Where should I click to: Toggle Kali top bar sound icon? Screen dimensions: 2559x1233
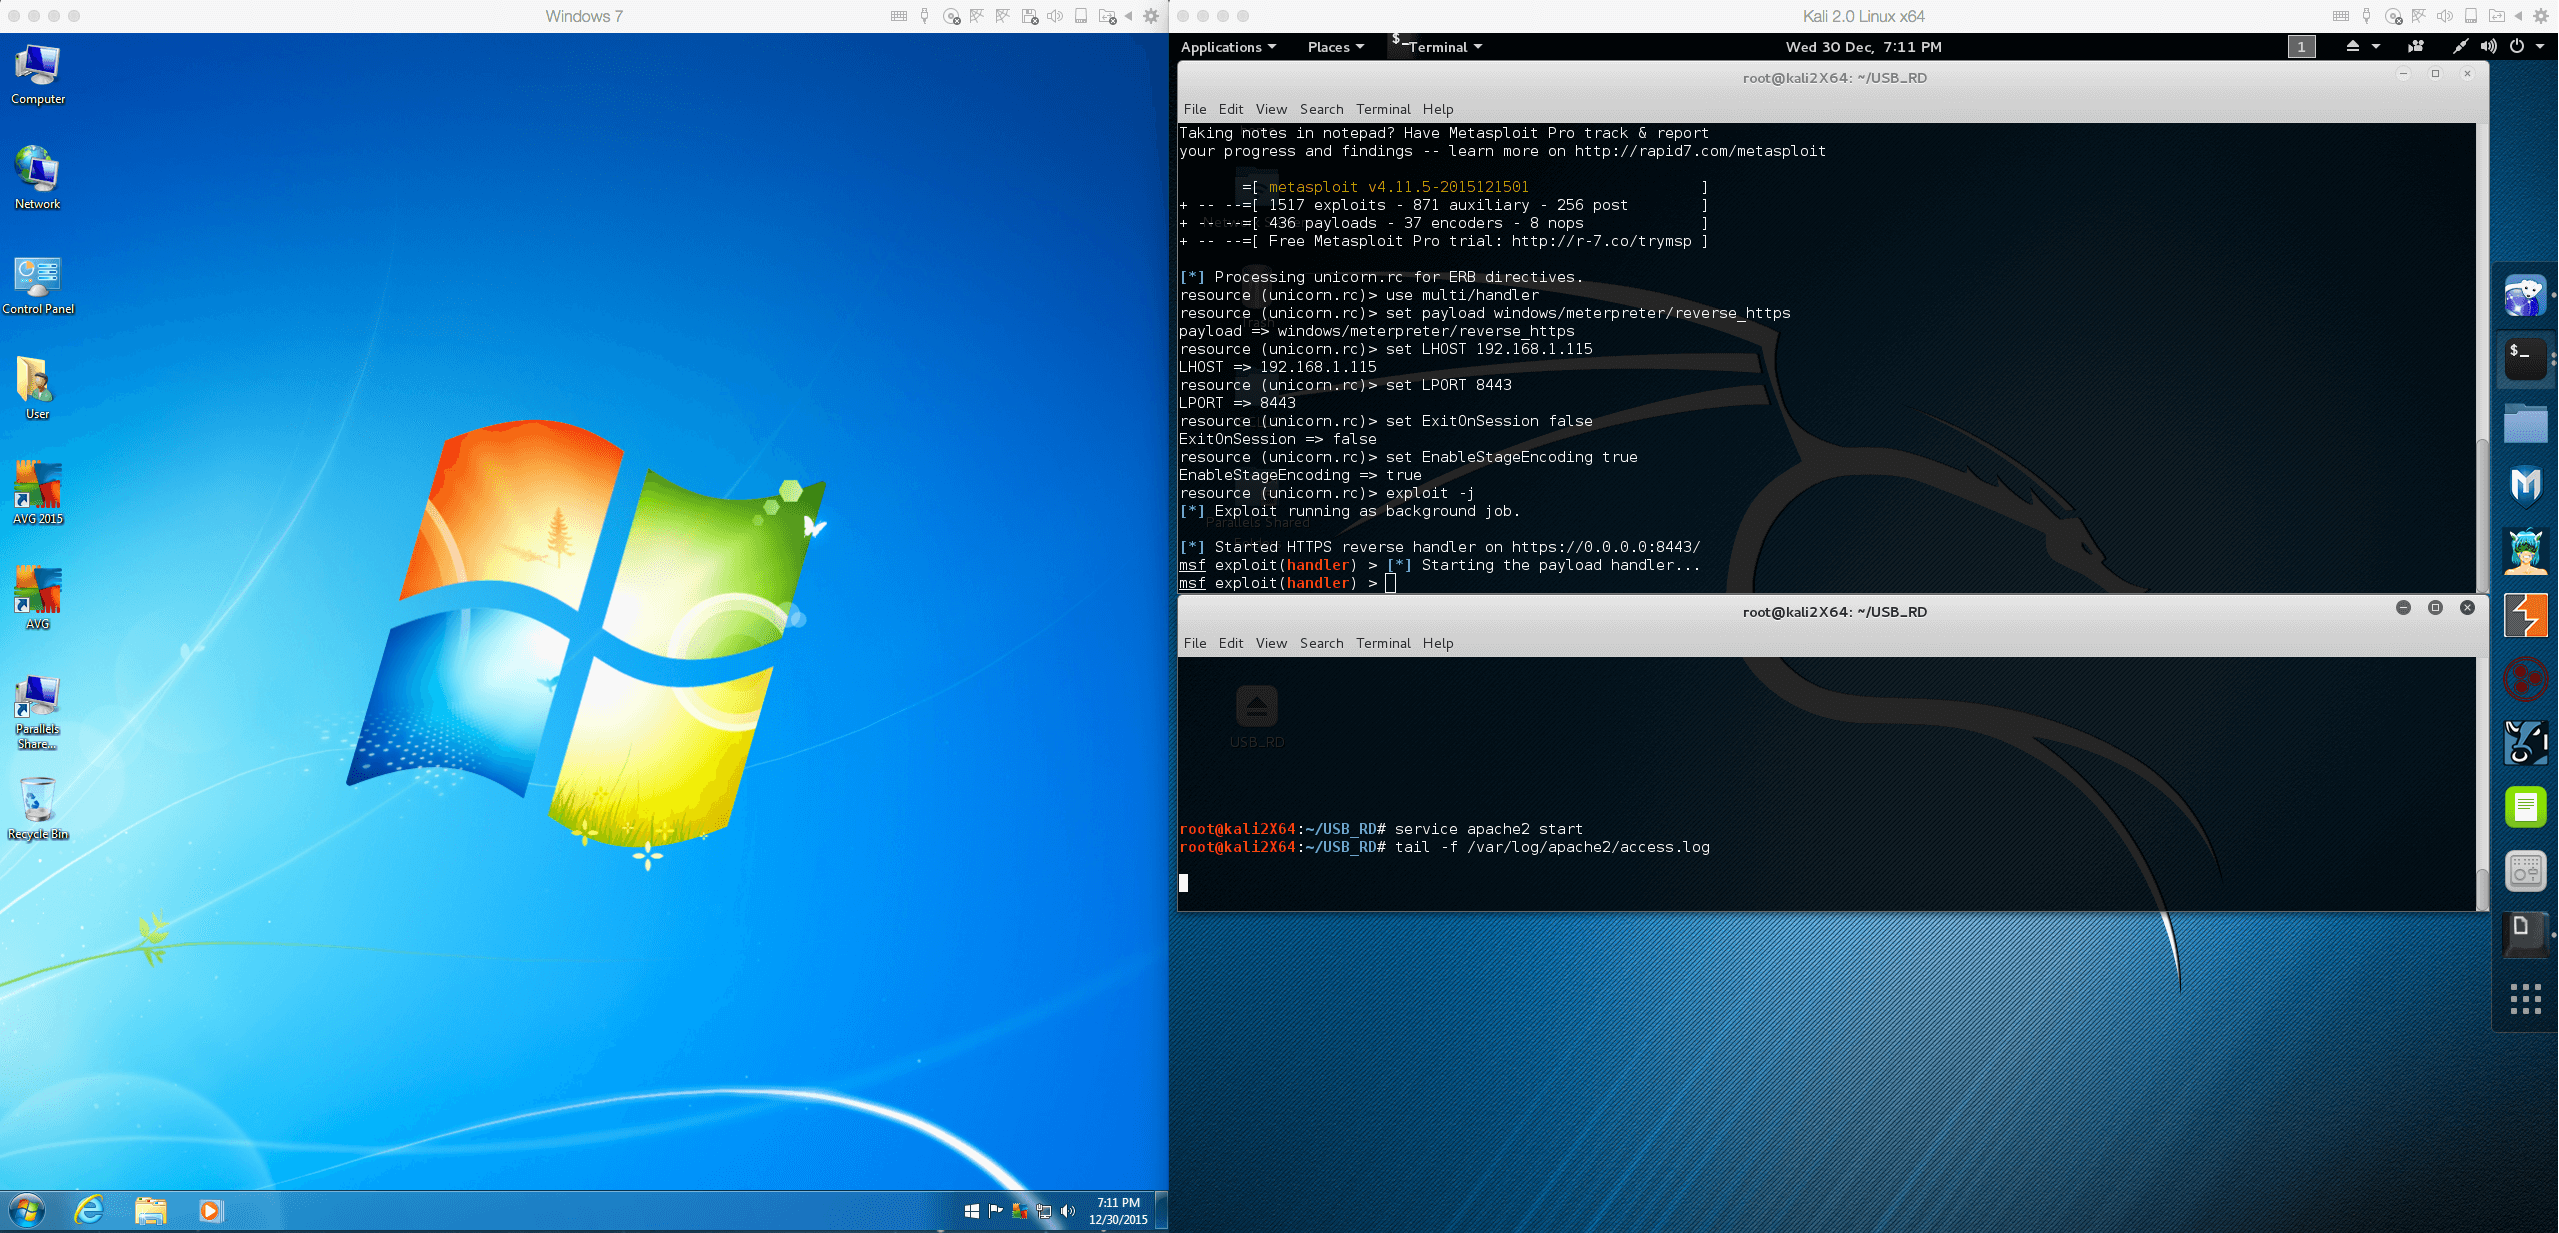point(2488,47)
